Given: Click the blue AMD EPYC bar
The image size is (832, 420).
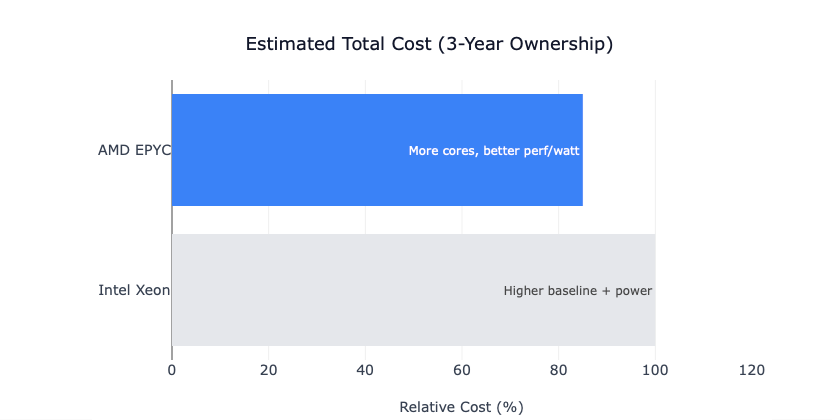Looking at the screenshot, I should [x=377, y=150].
